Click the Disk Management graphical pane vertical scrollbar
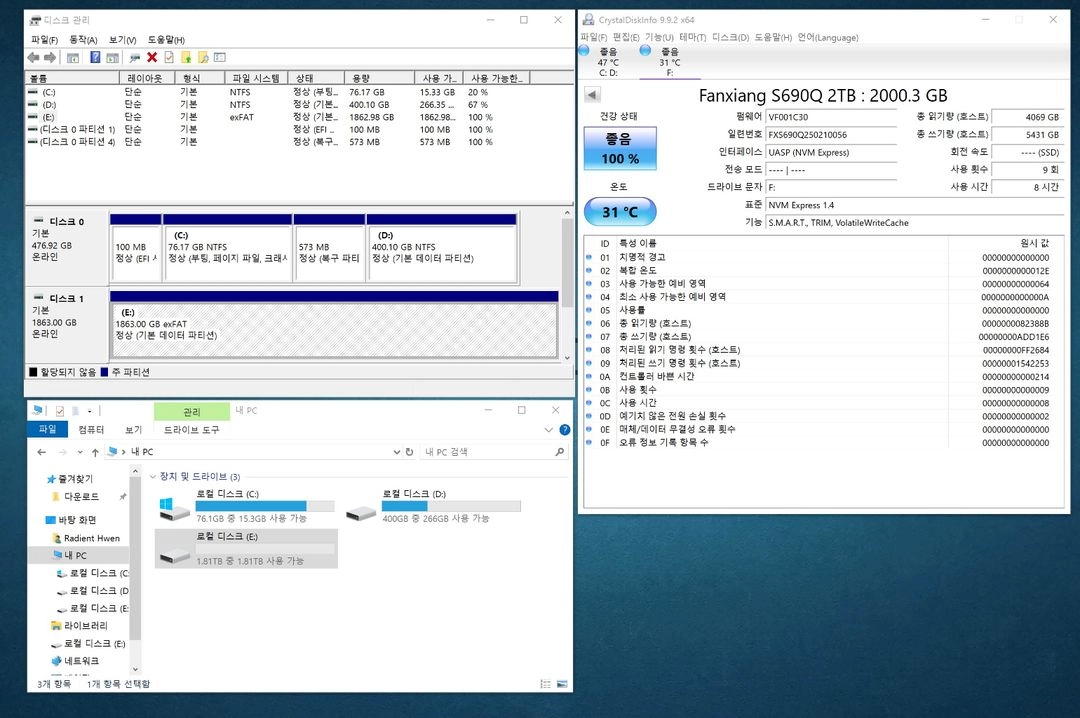The height and width of the screenshot is (718, 1080). coord(568,285)
